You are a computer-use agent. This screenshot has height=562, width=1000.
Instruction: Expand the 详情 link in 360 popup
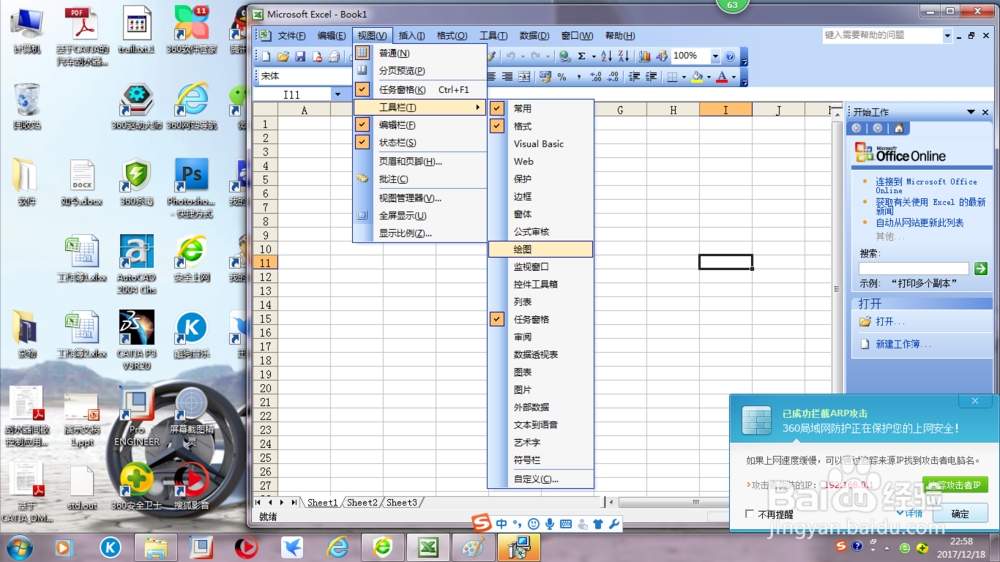coord(909,514)
